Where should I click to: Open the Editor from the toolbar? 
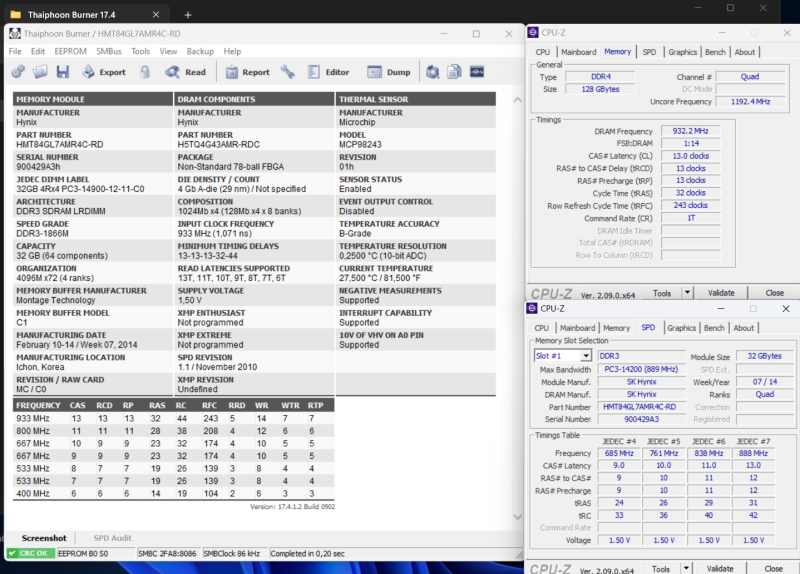coord(329,72)
